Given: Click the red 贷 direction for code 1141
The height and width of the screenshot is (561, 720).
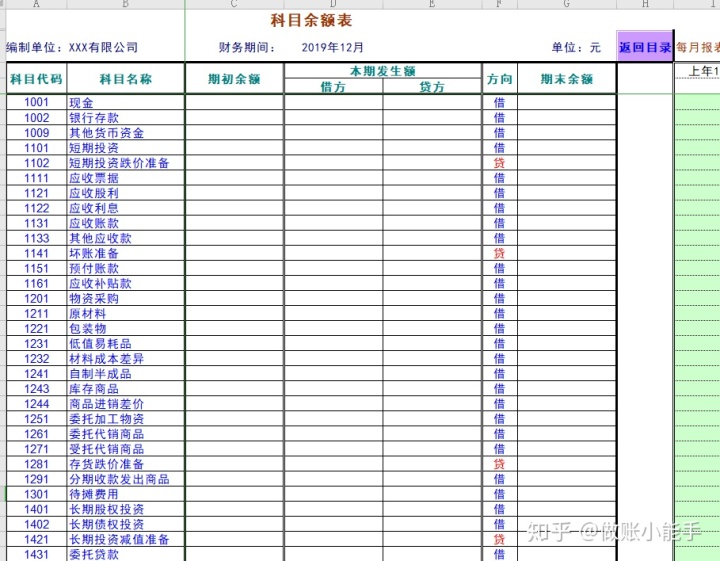Looking at the screenshot, I should pyautogui.click(x=499, y=253).
